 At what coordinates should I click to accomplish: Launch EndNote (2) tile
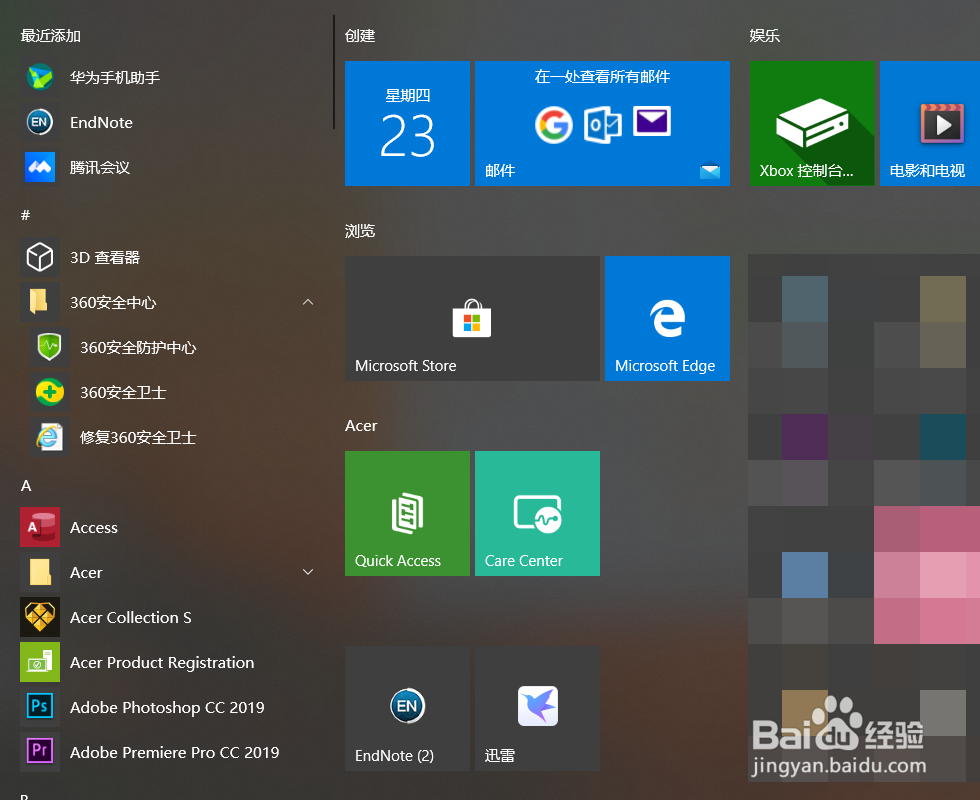pyautogui.click(x=407, y=708)
